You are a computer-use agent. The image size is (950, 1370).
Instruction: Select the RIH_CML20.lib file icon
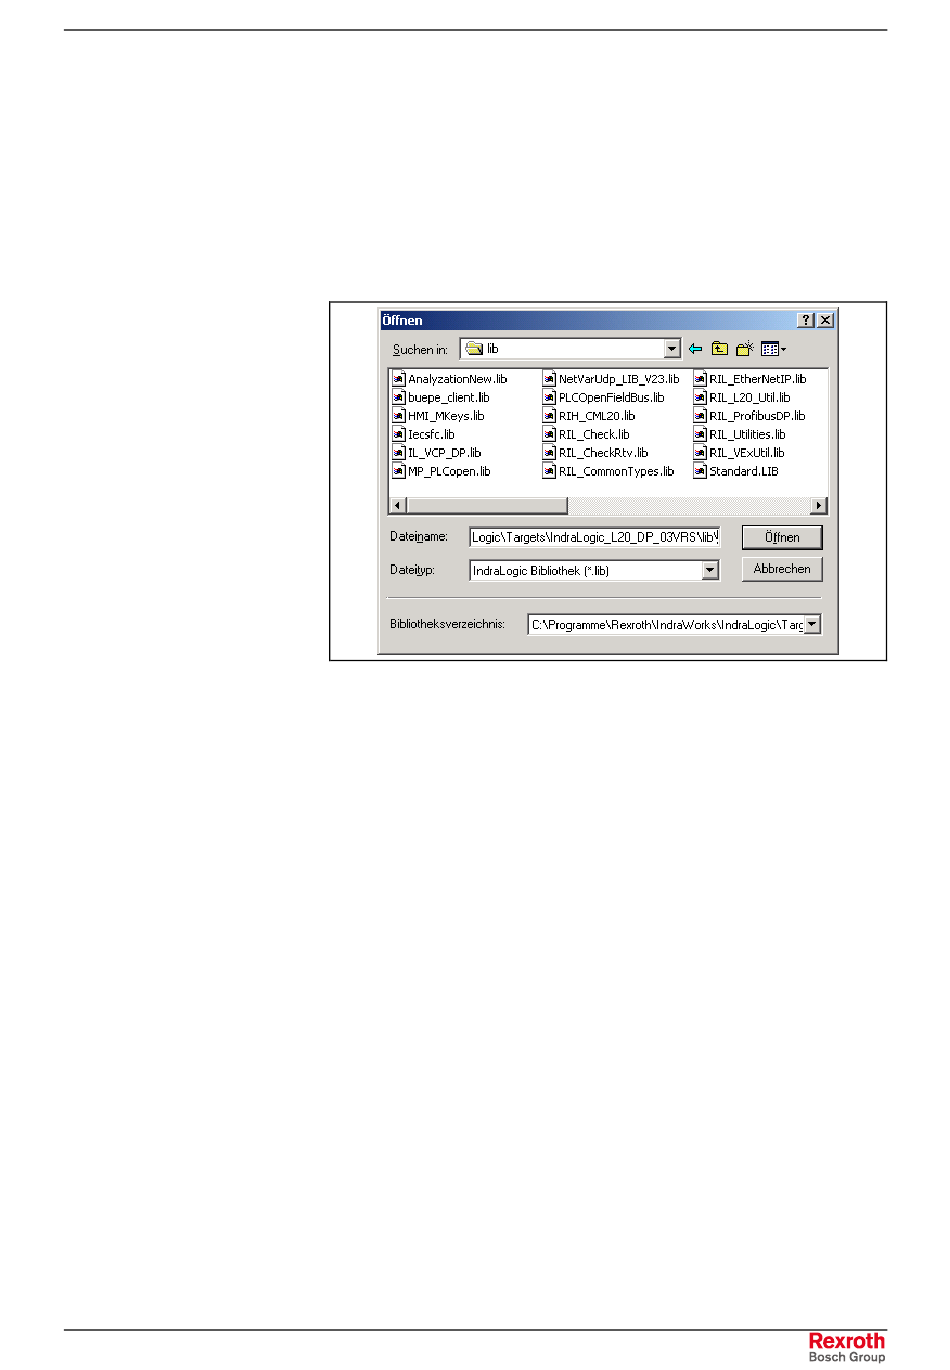pyautogui.click(x=549, y=416)
